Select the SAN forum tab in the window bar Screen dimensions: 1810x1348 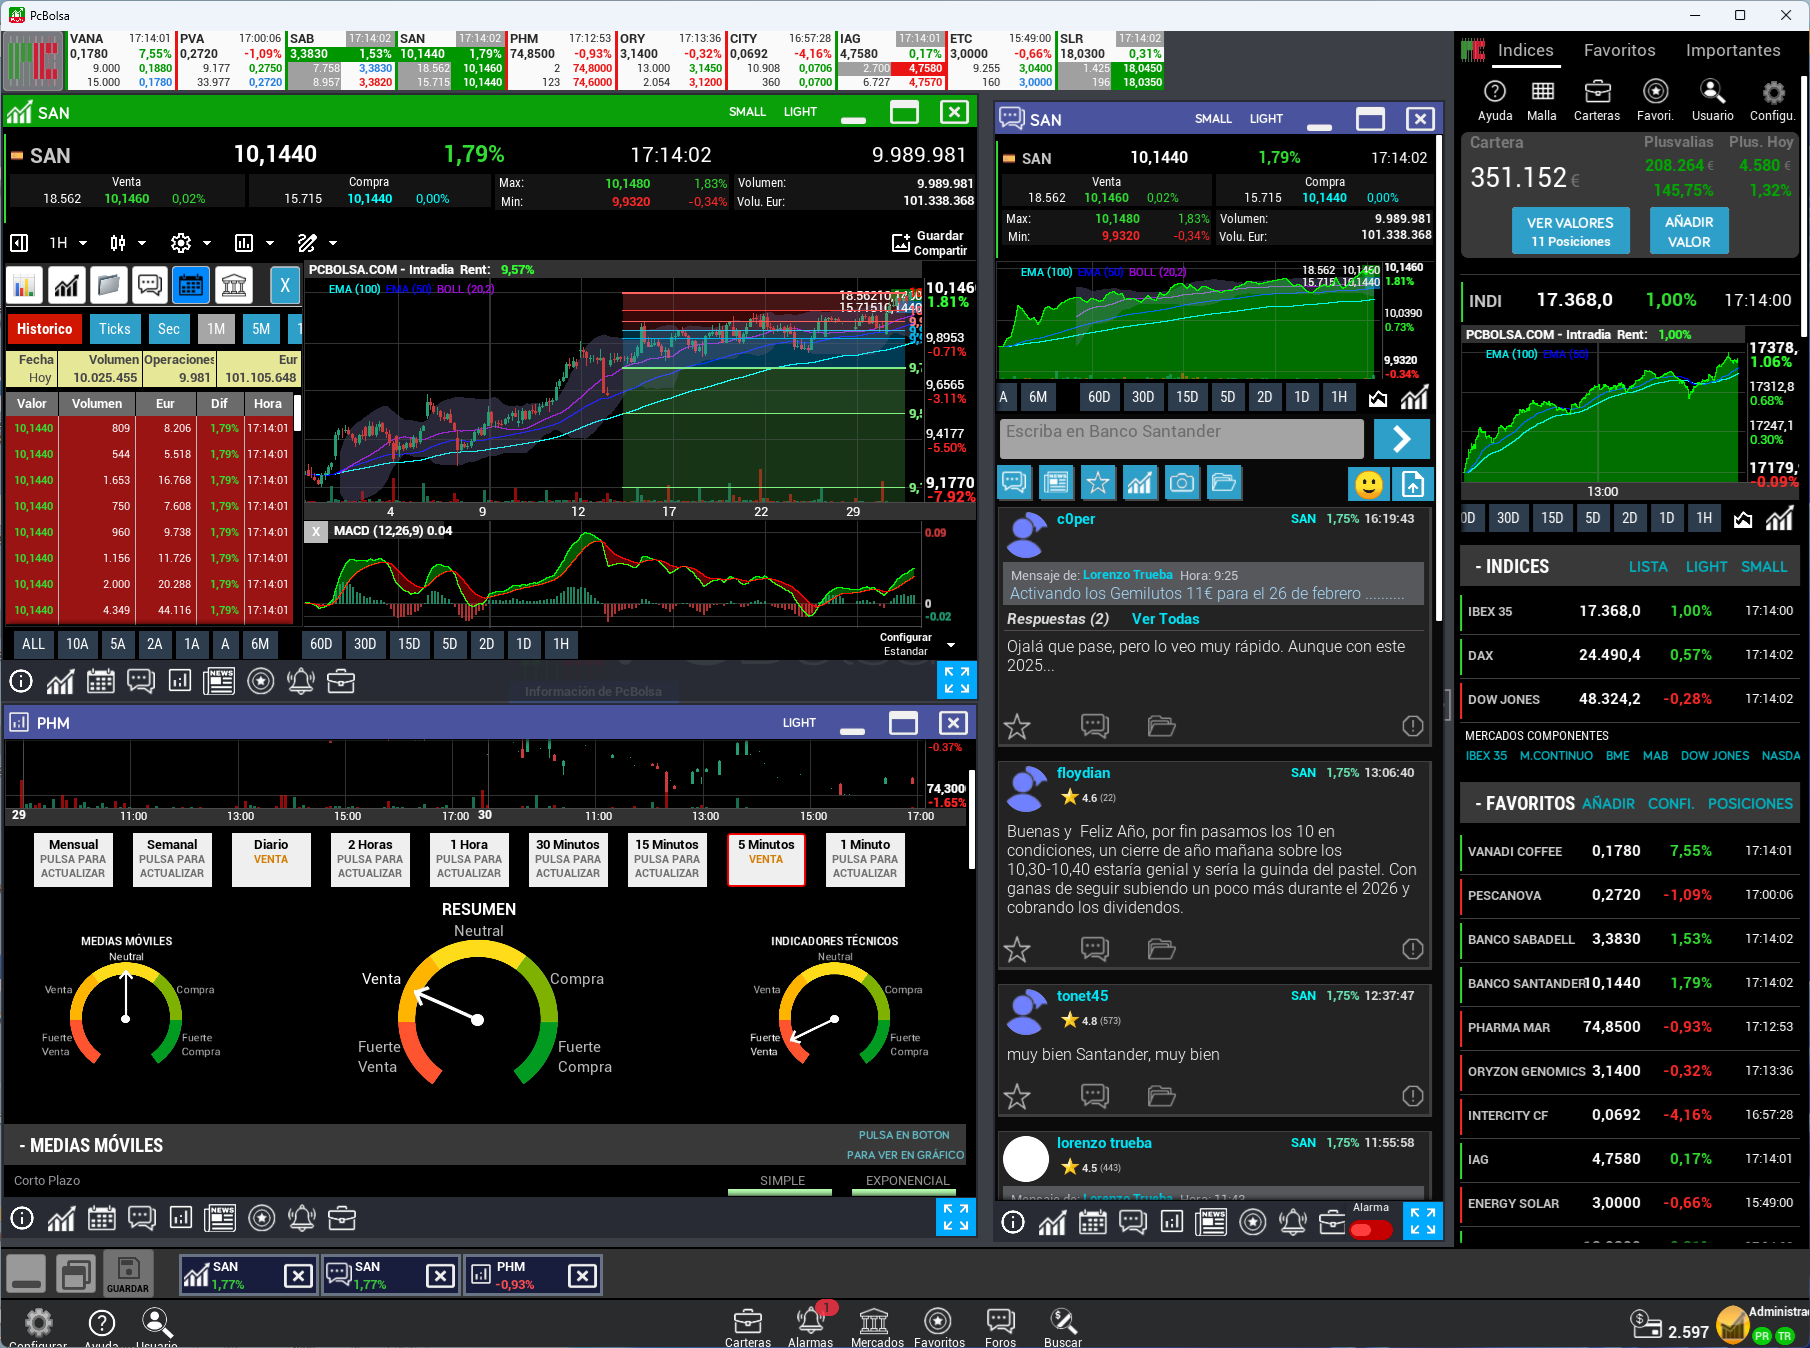pos(390,1275)
